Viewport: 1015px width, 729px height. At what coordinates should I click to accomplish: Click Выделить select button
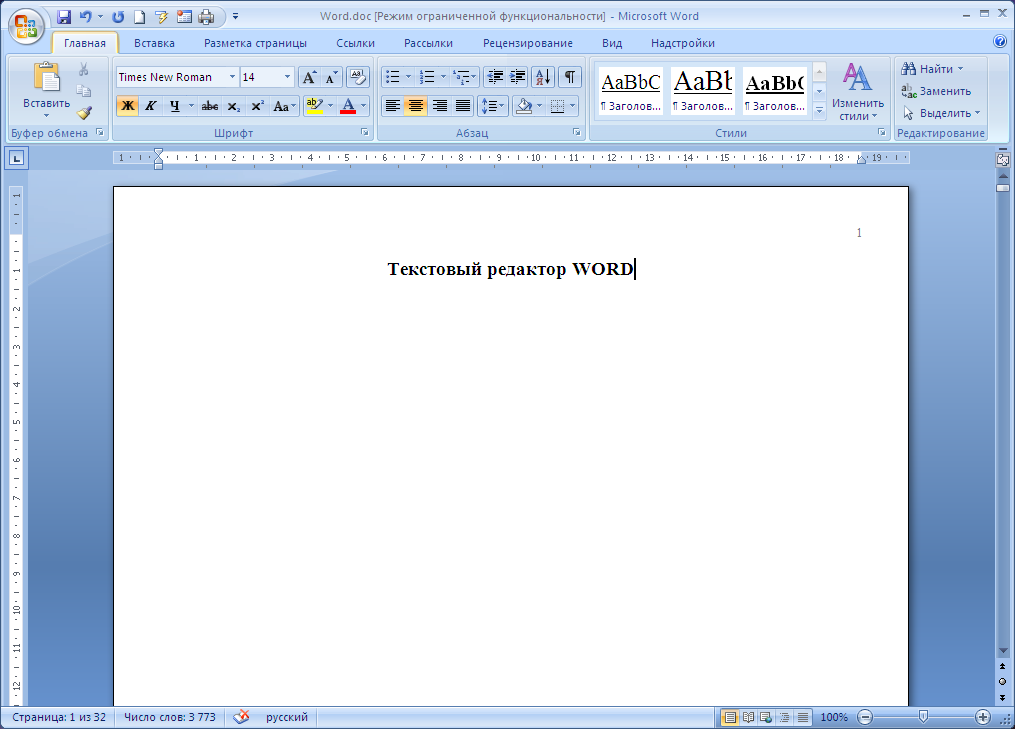click(941, 113)
